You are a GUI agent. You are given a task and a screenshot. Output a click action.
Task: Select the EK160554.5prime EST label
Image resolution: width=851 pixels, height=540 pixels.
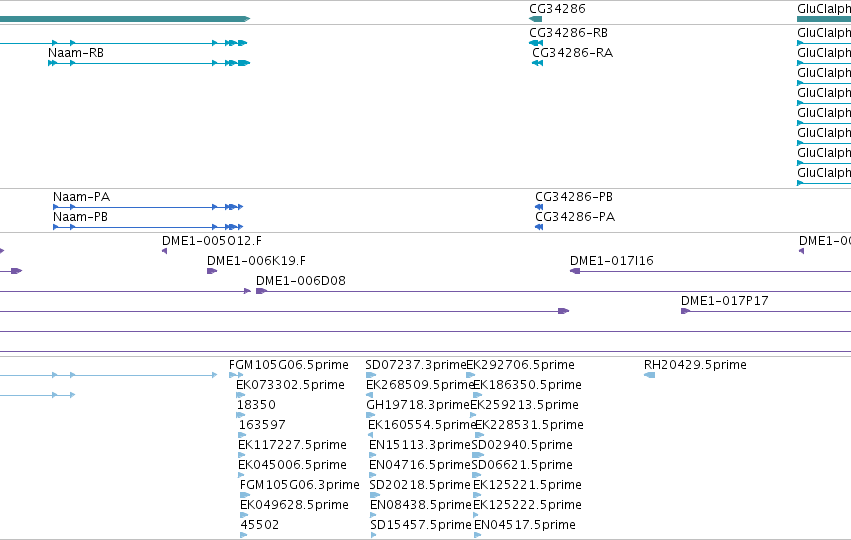[x=422, y=425]
